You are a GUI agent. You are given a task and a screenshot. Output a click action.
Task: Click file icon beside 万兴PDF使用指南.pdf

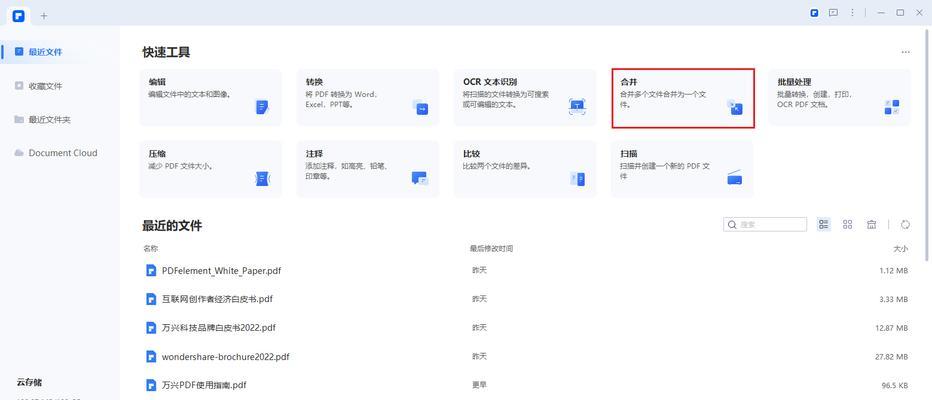[151, 385]
